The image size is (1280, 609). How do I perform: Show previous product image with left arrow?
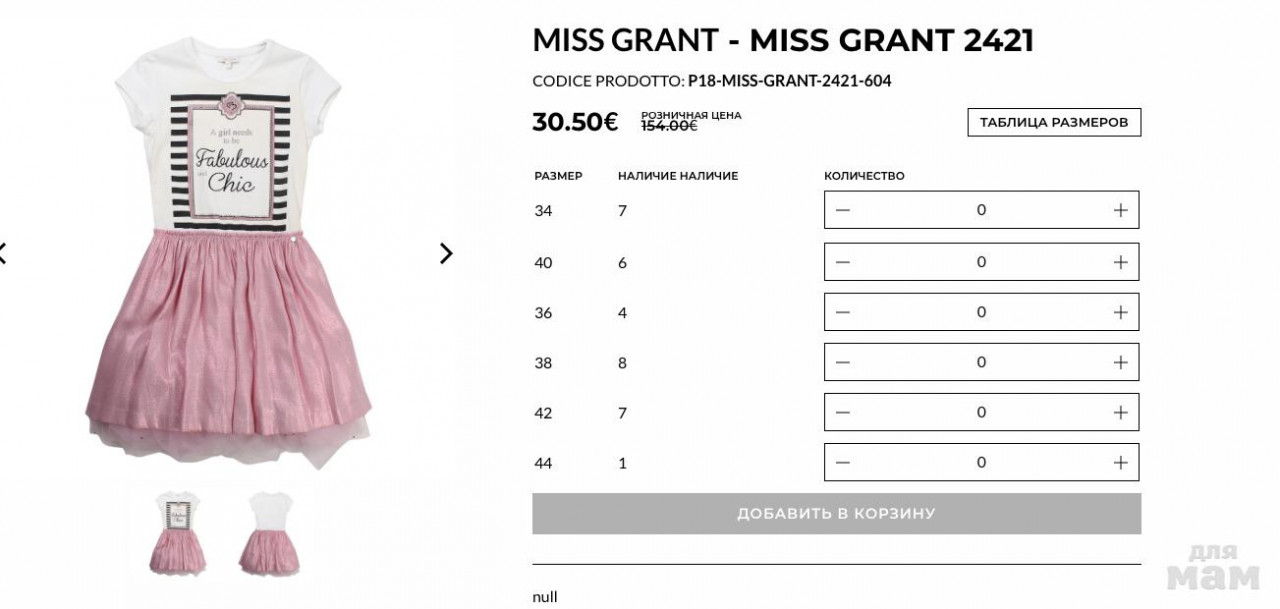pos(3,254)
